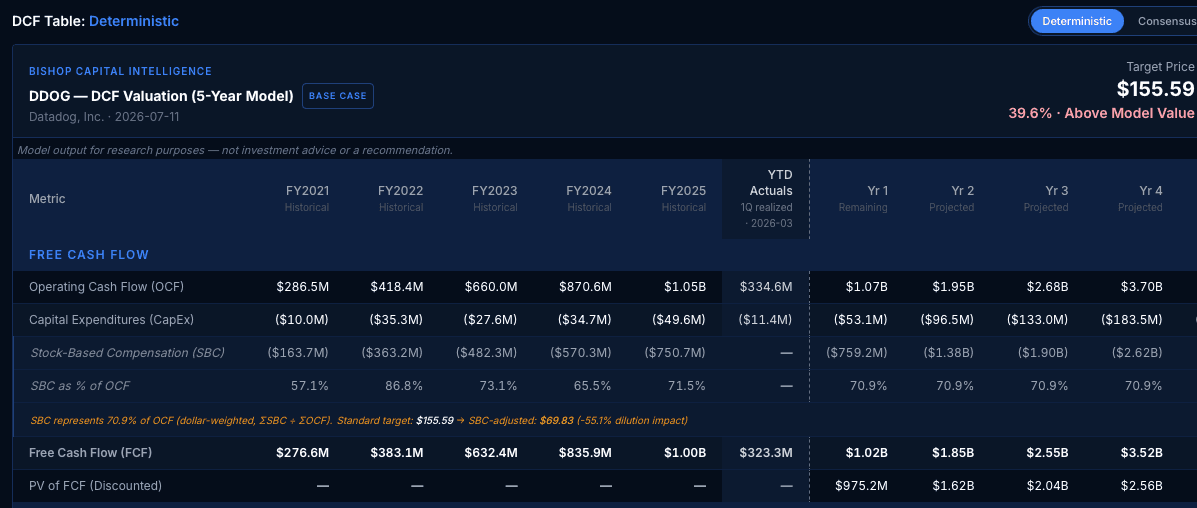The width and height of the screenshot is (1197, 508).
Task: Select BISHOP CAPITAL INTELLIGENCE header text
Action: (121, 71)
